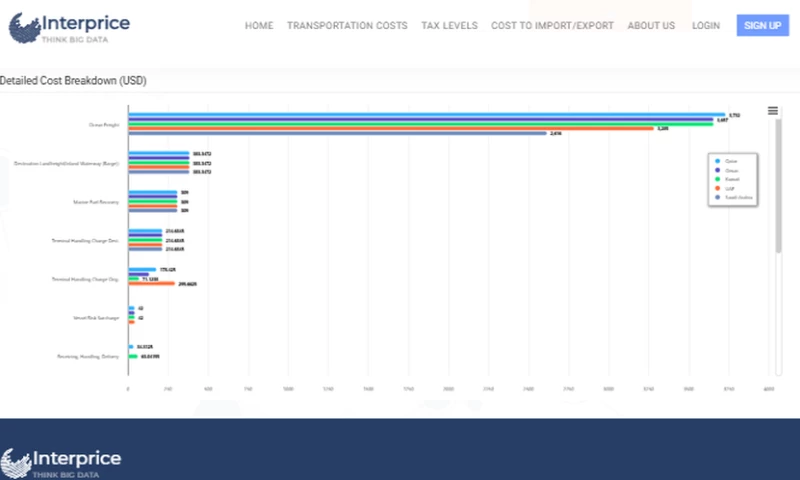This screenshot has width=800, height=480.
Task: Open the Home menu item
Action: tap(259, 26)
